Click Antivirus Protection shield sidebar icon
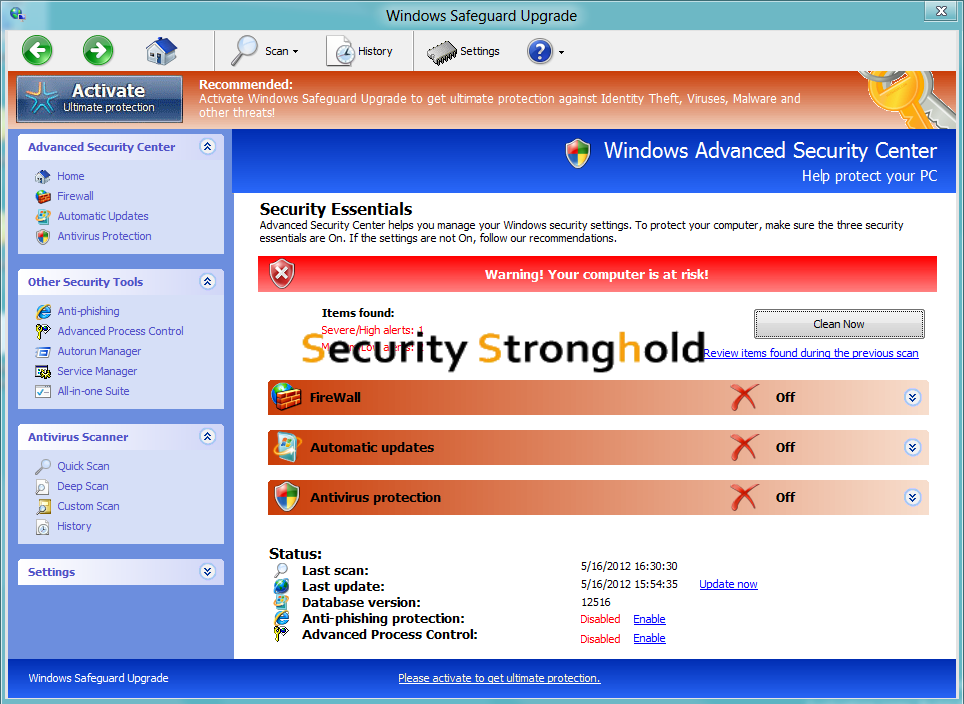 43,237
